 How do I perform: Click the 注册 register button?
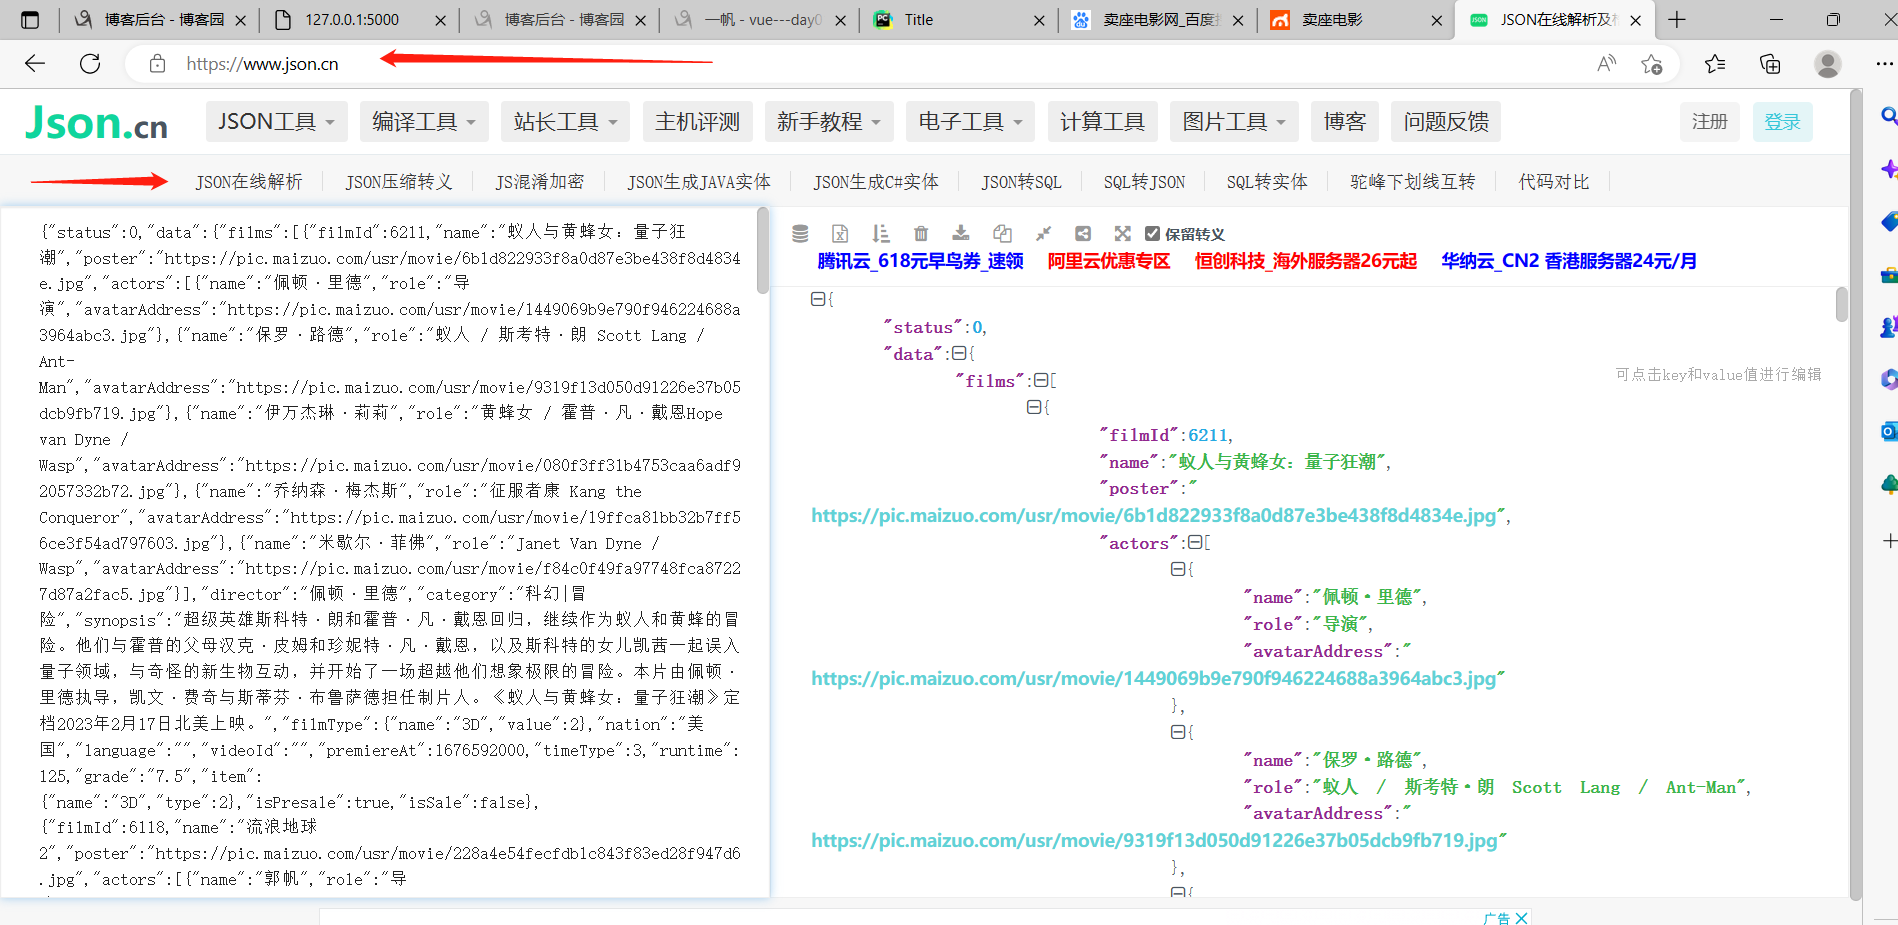pos(1710,122)
